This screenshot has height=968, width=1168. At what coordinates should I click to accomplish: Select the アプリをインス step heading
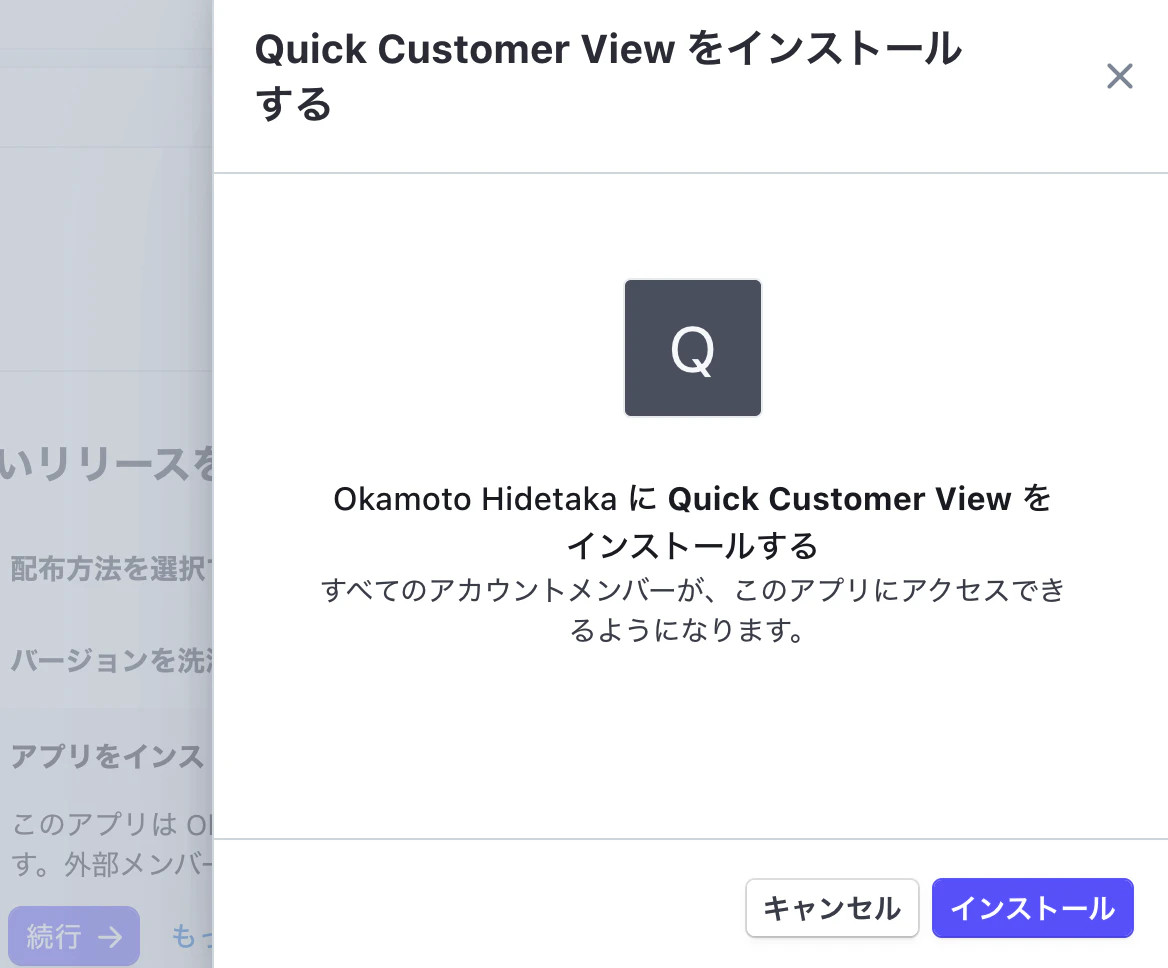pyautogui.click(x=107, y=756)
